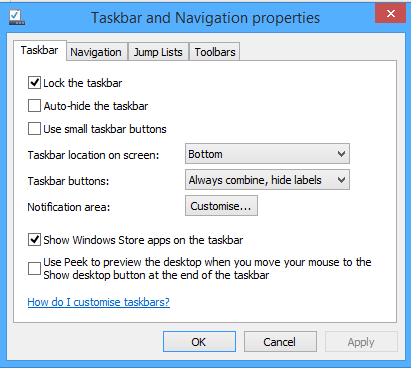Open the Jump Lists tab
The width and height of the screenshot is (411, 368).
(158, 52)
